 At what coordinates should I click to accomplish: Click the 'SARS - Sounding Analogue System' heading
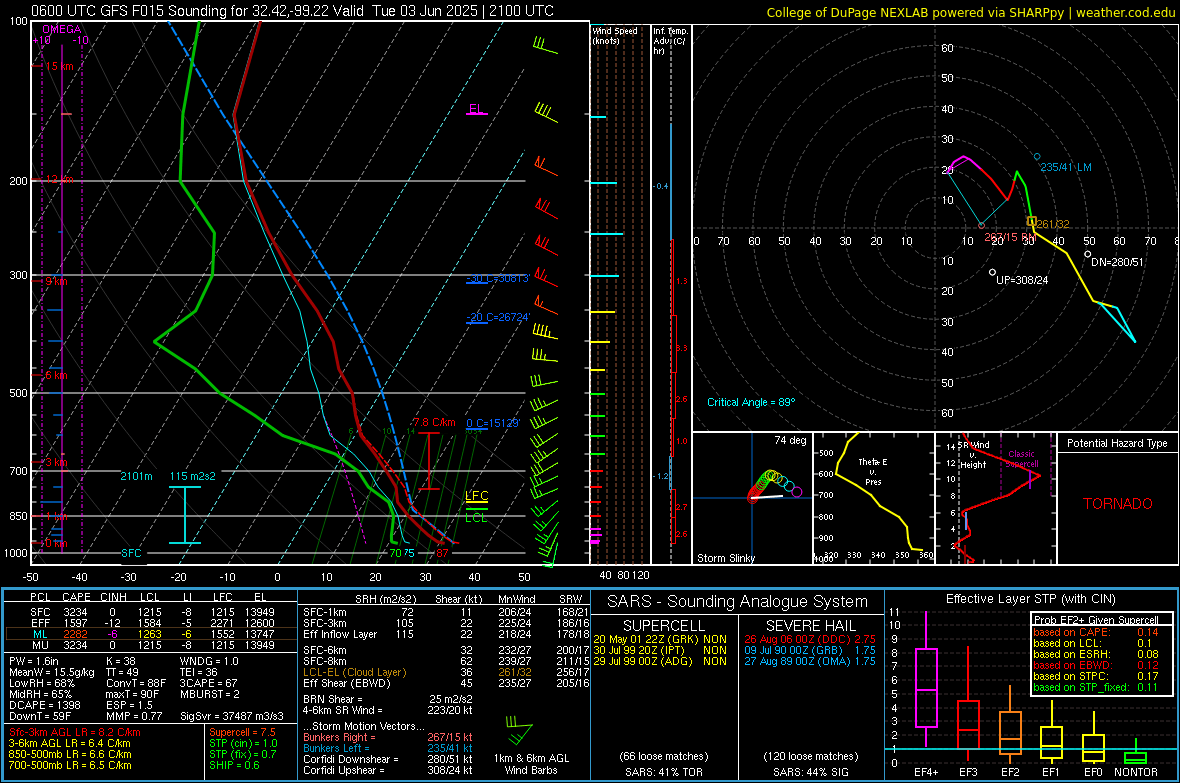click(x=738, y=602)
